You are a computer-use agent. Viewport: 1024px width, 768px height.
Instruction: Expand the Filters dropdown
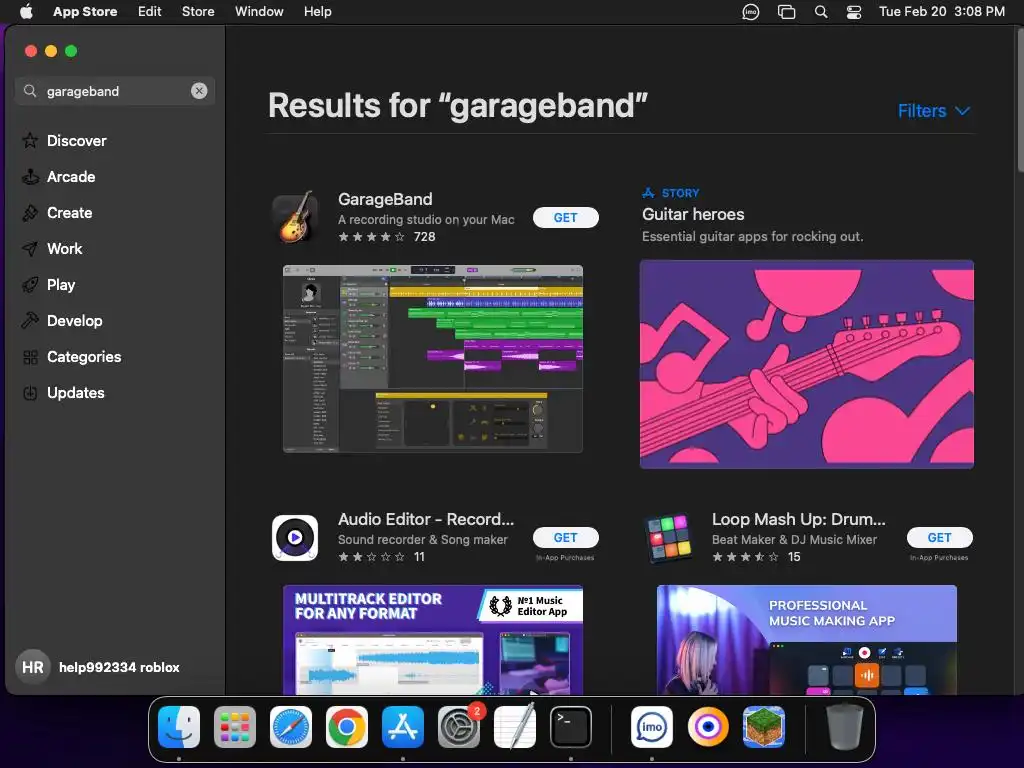click(934, 111)
